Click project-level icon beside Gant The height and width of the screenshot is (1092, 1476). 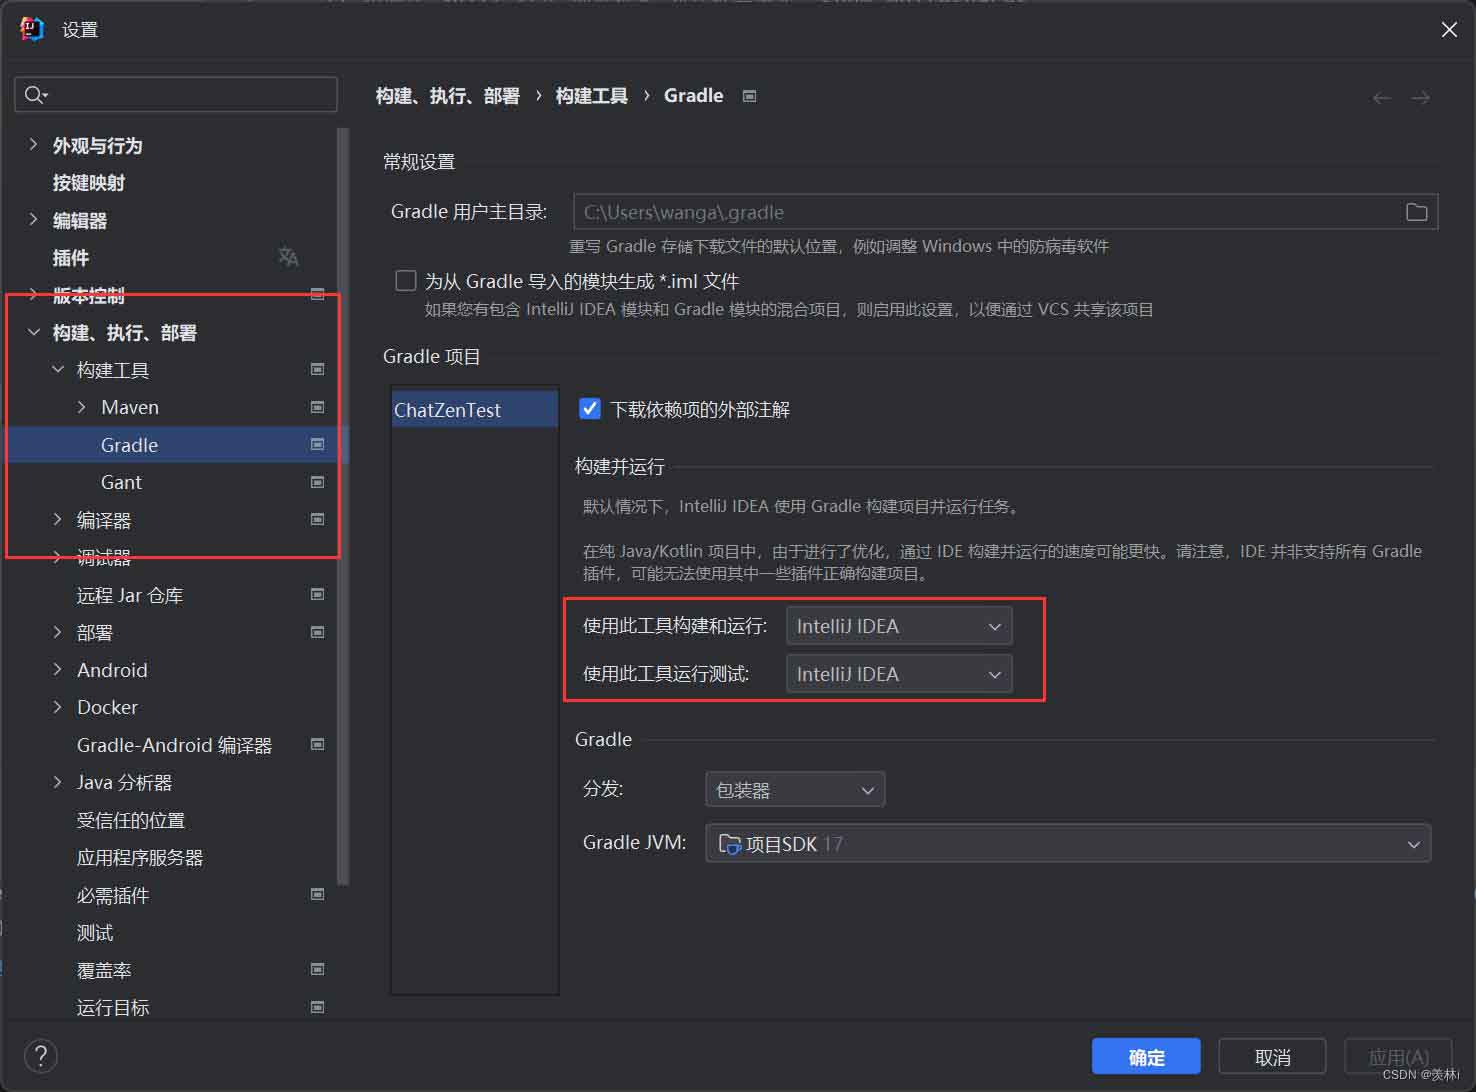point(317,482)
